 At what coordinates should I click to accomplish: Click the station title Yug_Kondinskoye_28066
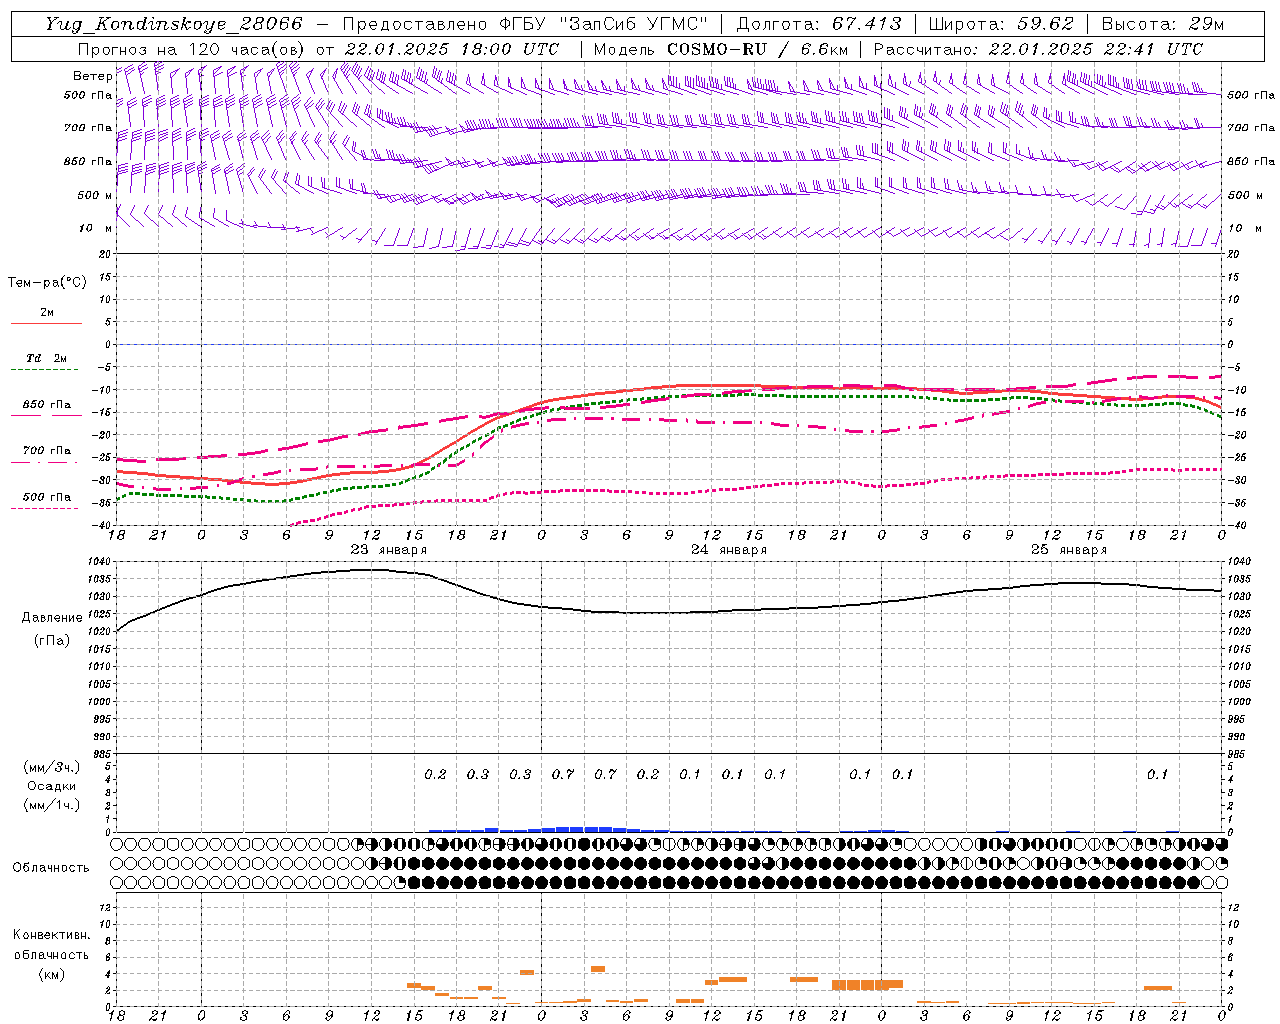173,24
